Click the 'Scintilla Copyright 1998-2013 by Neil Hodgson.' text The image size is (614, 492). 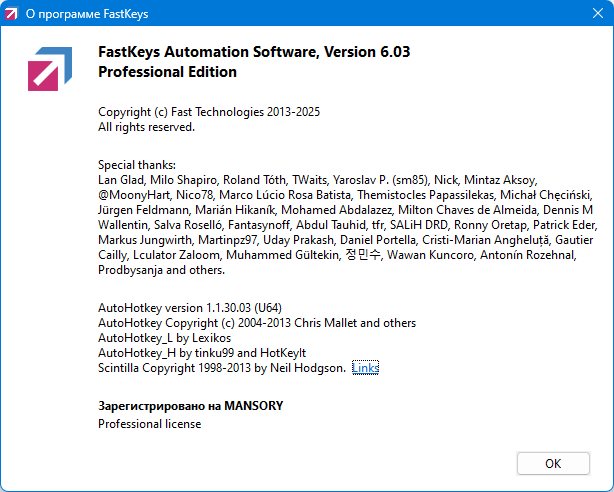(x=222, y=368)
